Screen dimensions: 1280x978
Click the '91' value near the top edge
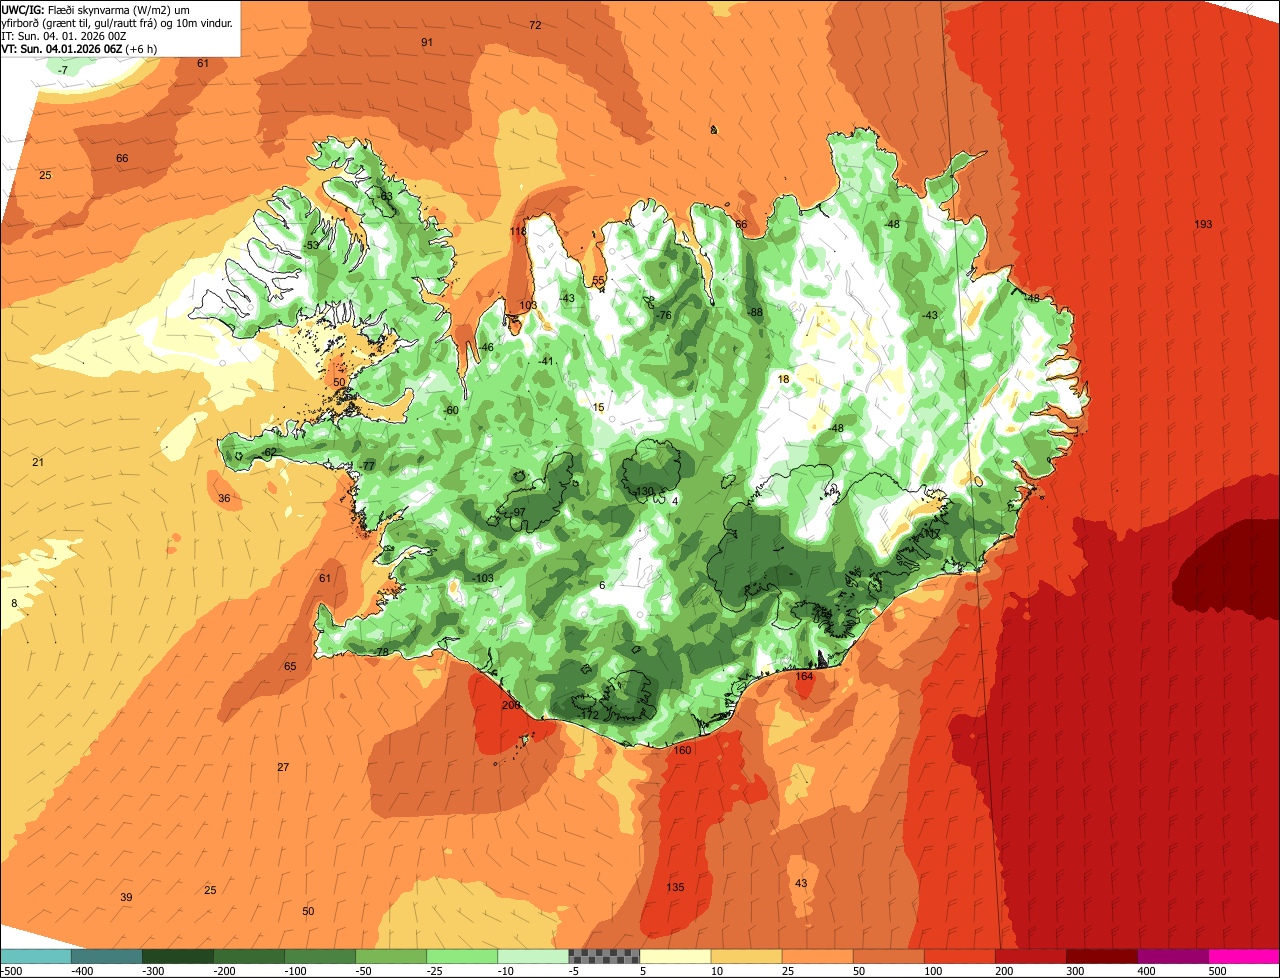coord(427,42)
